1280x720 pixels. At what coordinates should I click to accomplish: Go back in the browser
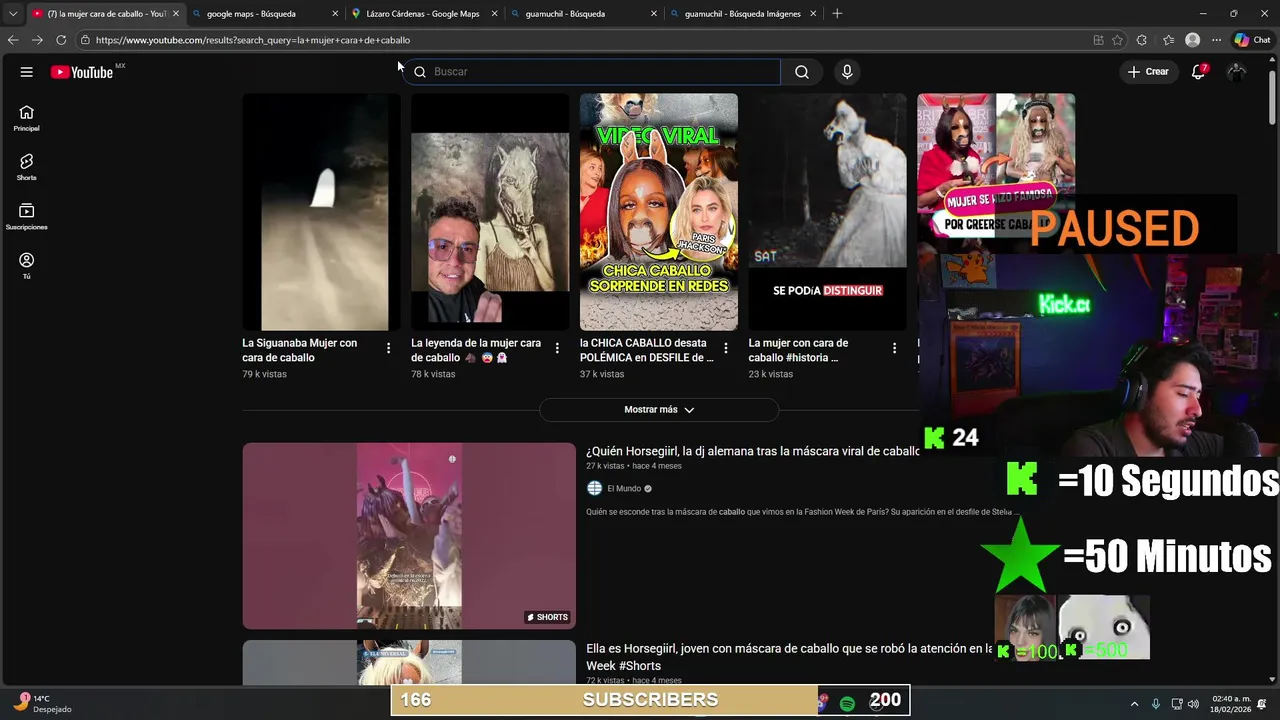tap(12, 40)
